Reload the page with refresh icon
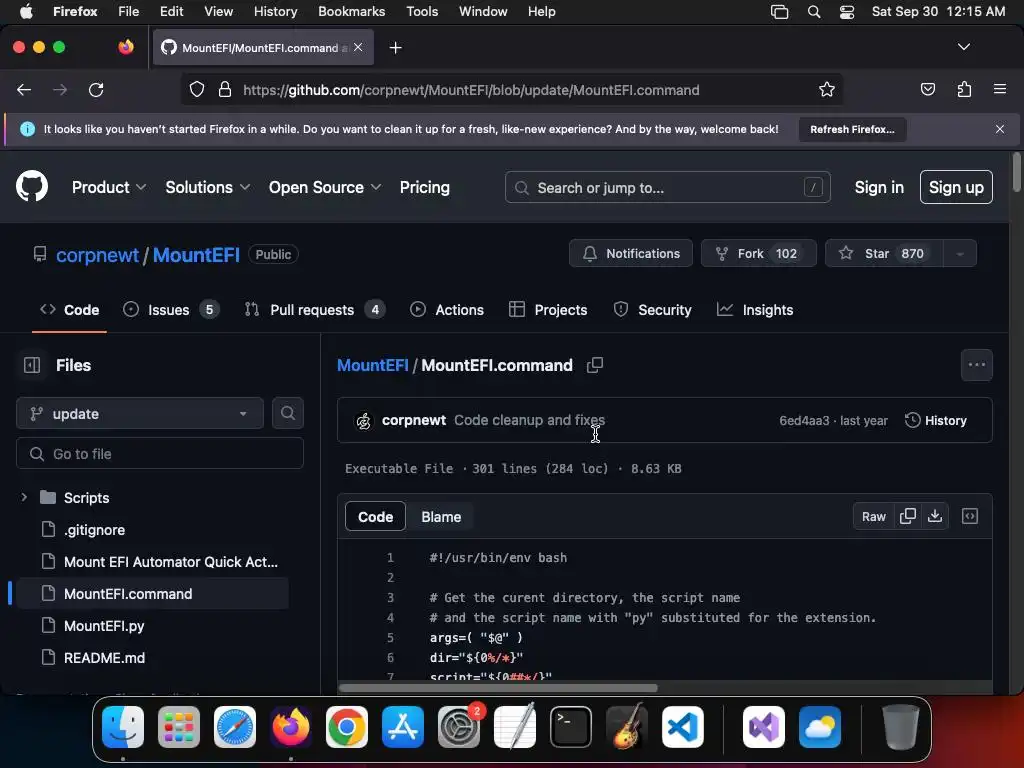 point(96,90)
